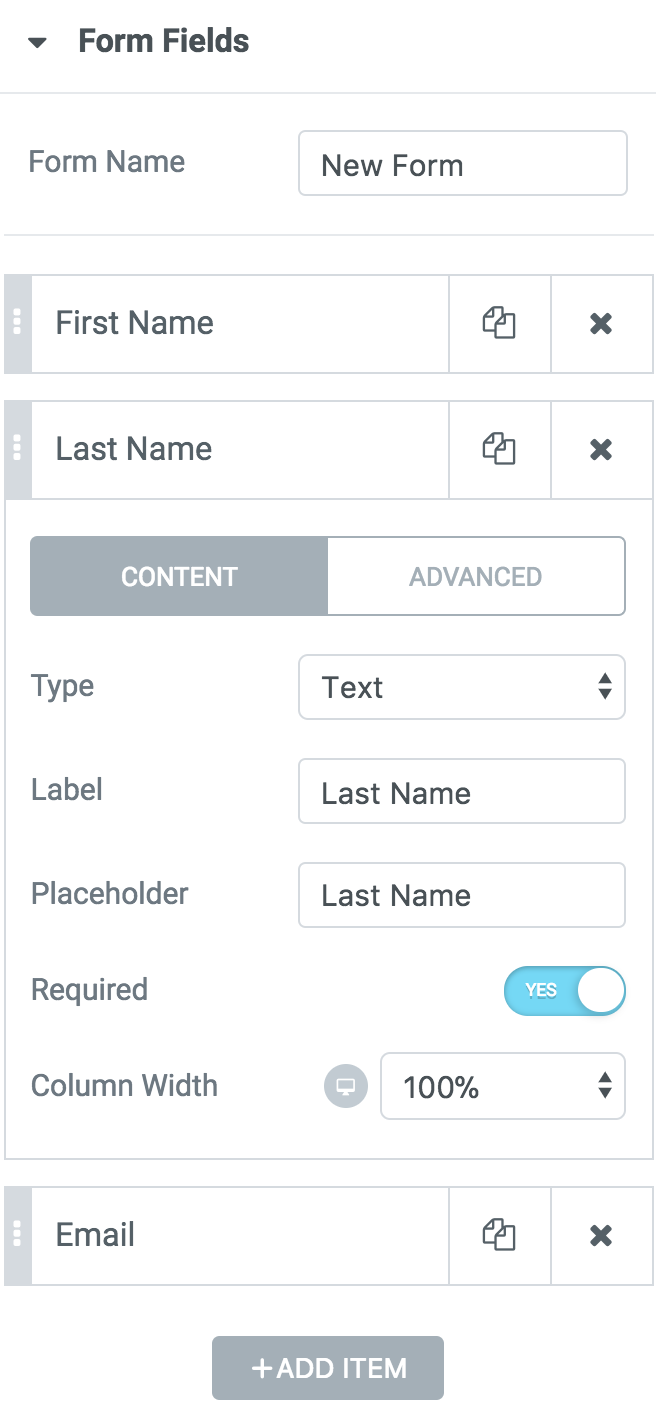
Task: Duplicate the First Name field
Action: point(499,324)
